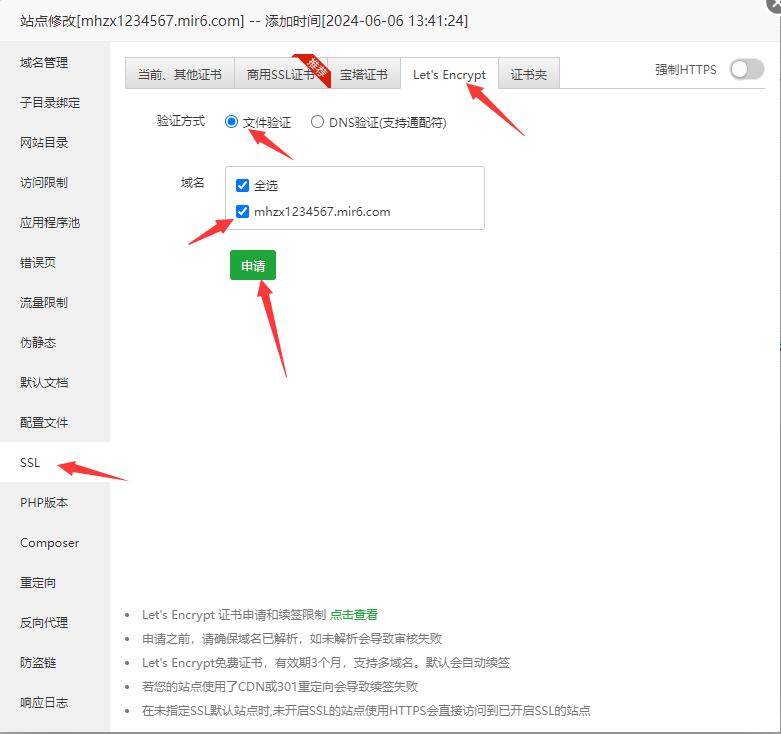Go to 网站目录 settings
The width and height of the screenshot is (781, 734).
coord(44,143)
